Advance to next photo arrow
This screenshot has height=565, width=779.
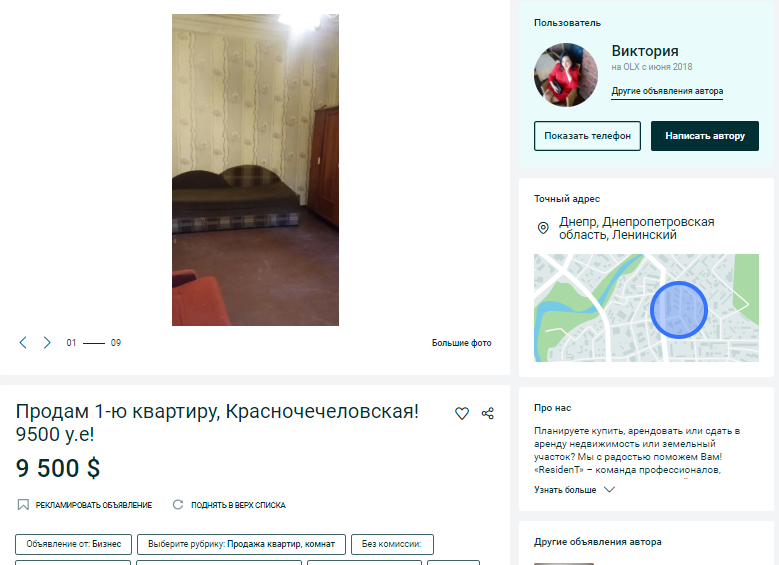coord(47,342)
